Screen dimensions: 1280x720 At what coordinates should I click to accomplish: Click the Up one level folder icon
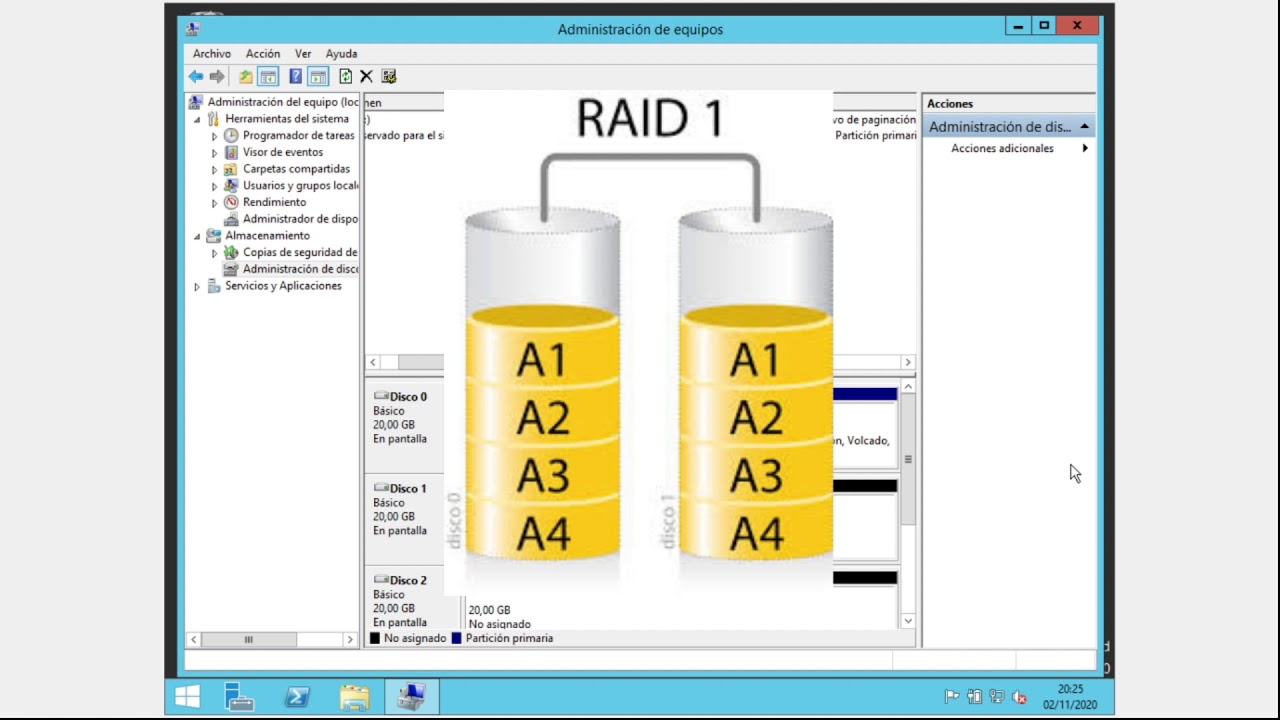tap(246, 76)
